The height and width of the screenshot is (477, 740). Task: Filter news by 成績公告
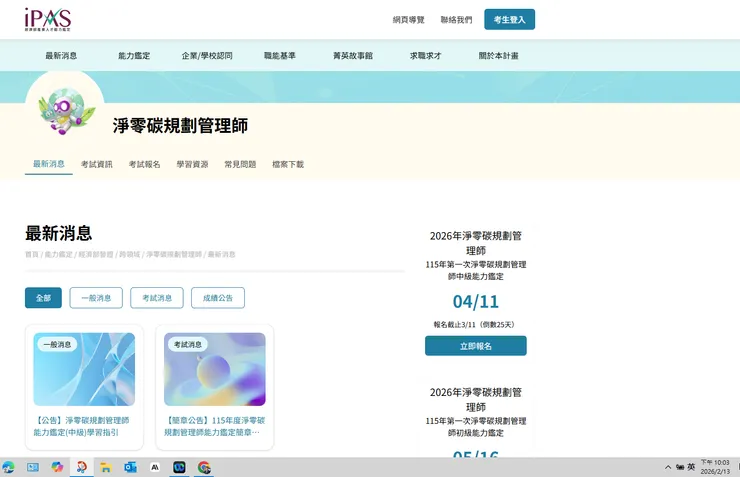pos(218,298)
